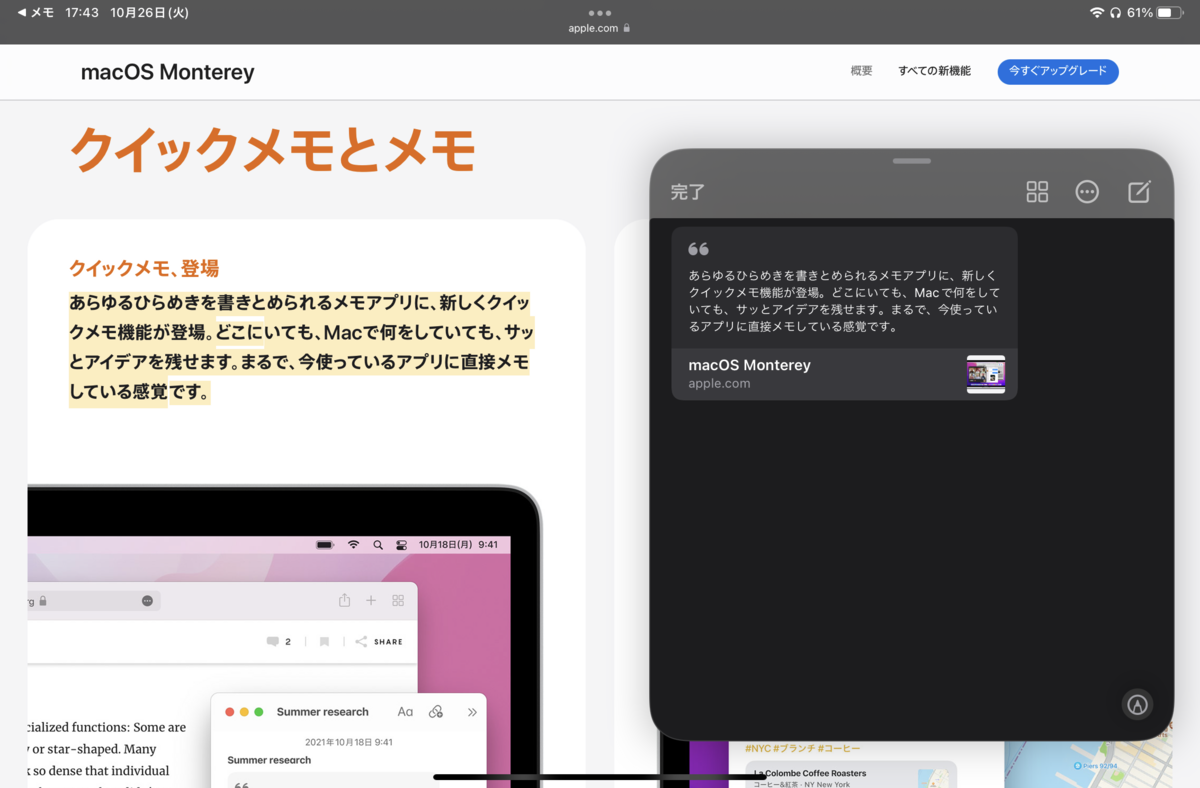Open the macOS Monterey link preview thumbnail
This screenshot has height=788, width=1200.
click(986, 374)
